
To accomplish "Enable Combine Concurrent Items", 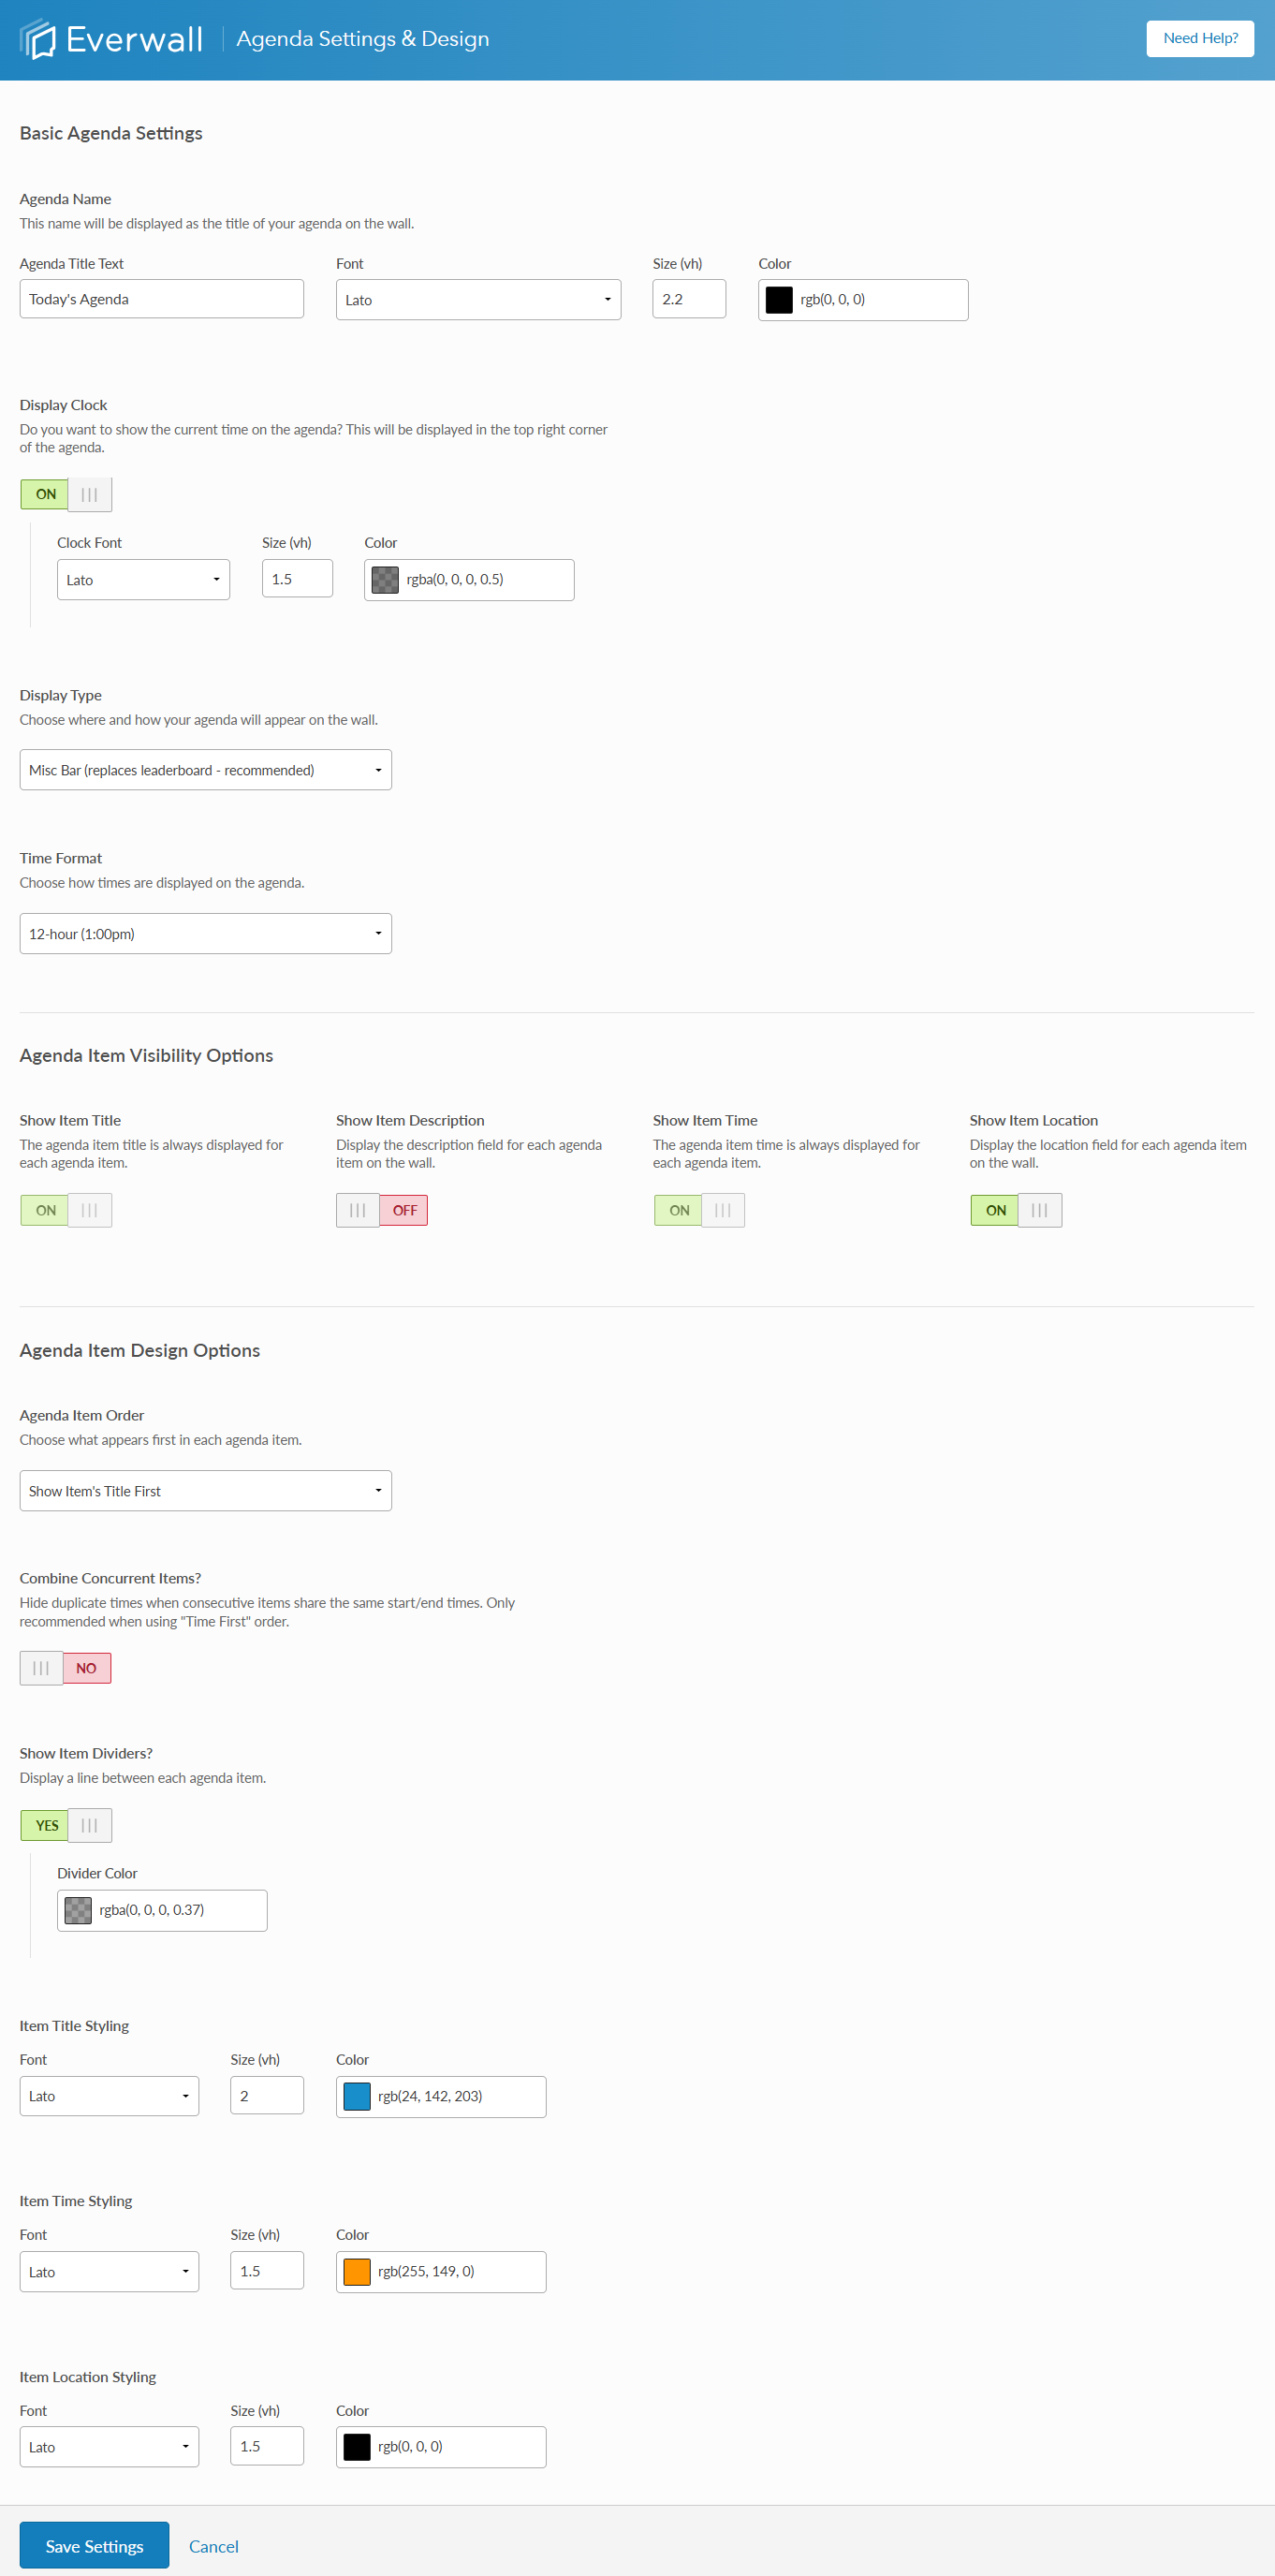I will click(40, 1667).
